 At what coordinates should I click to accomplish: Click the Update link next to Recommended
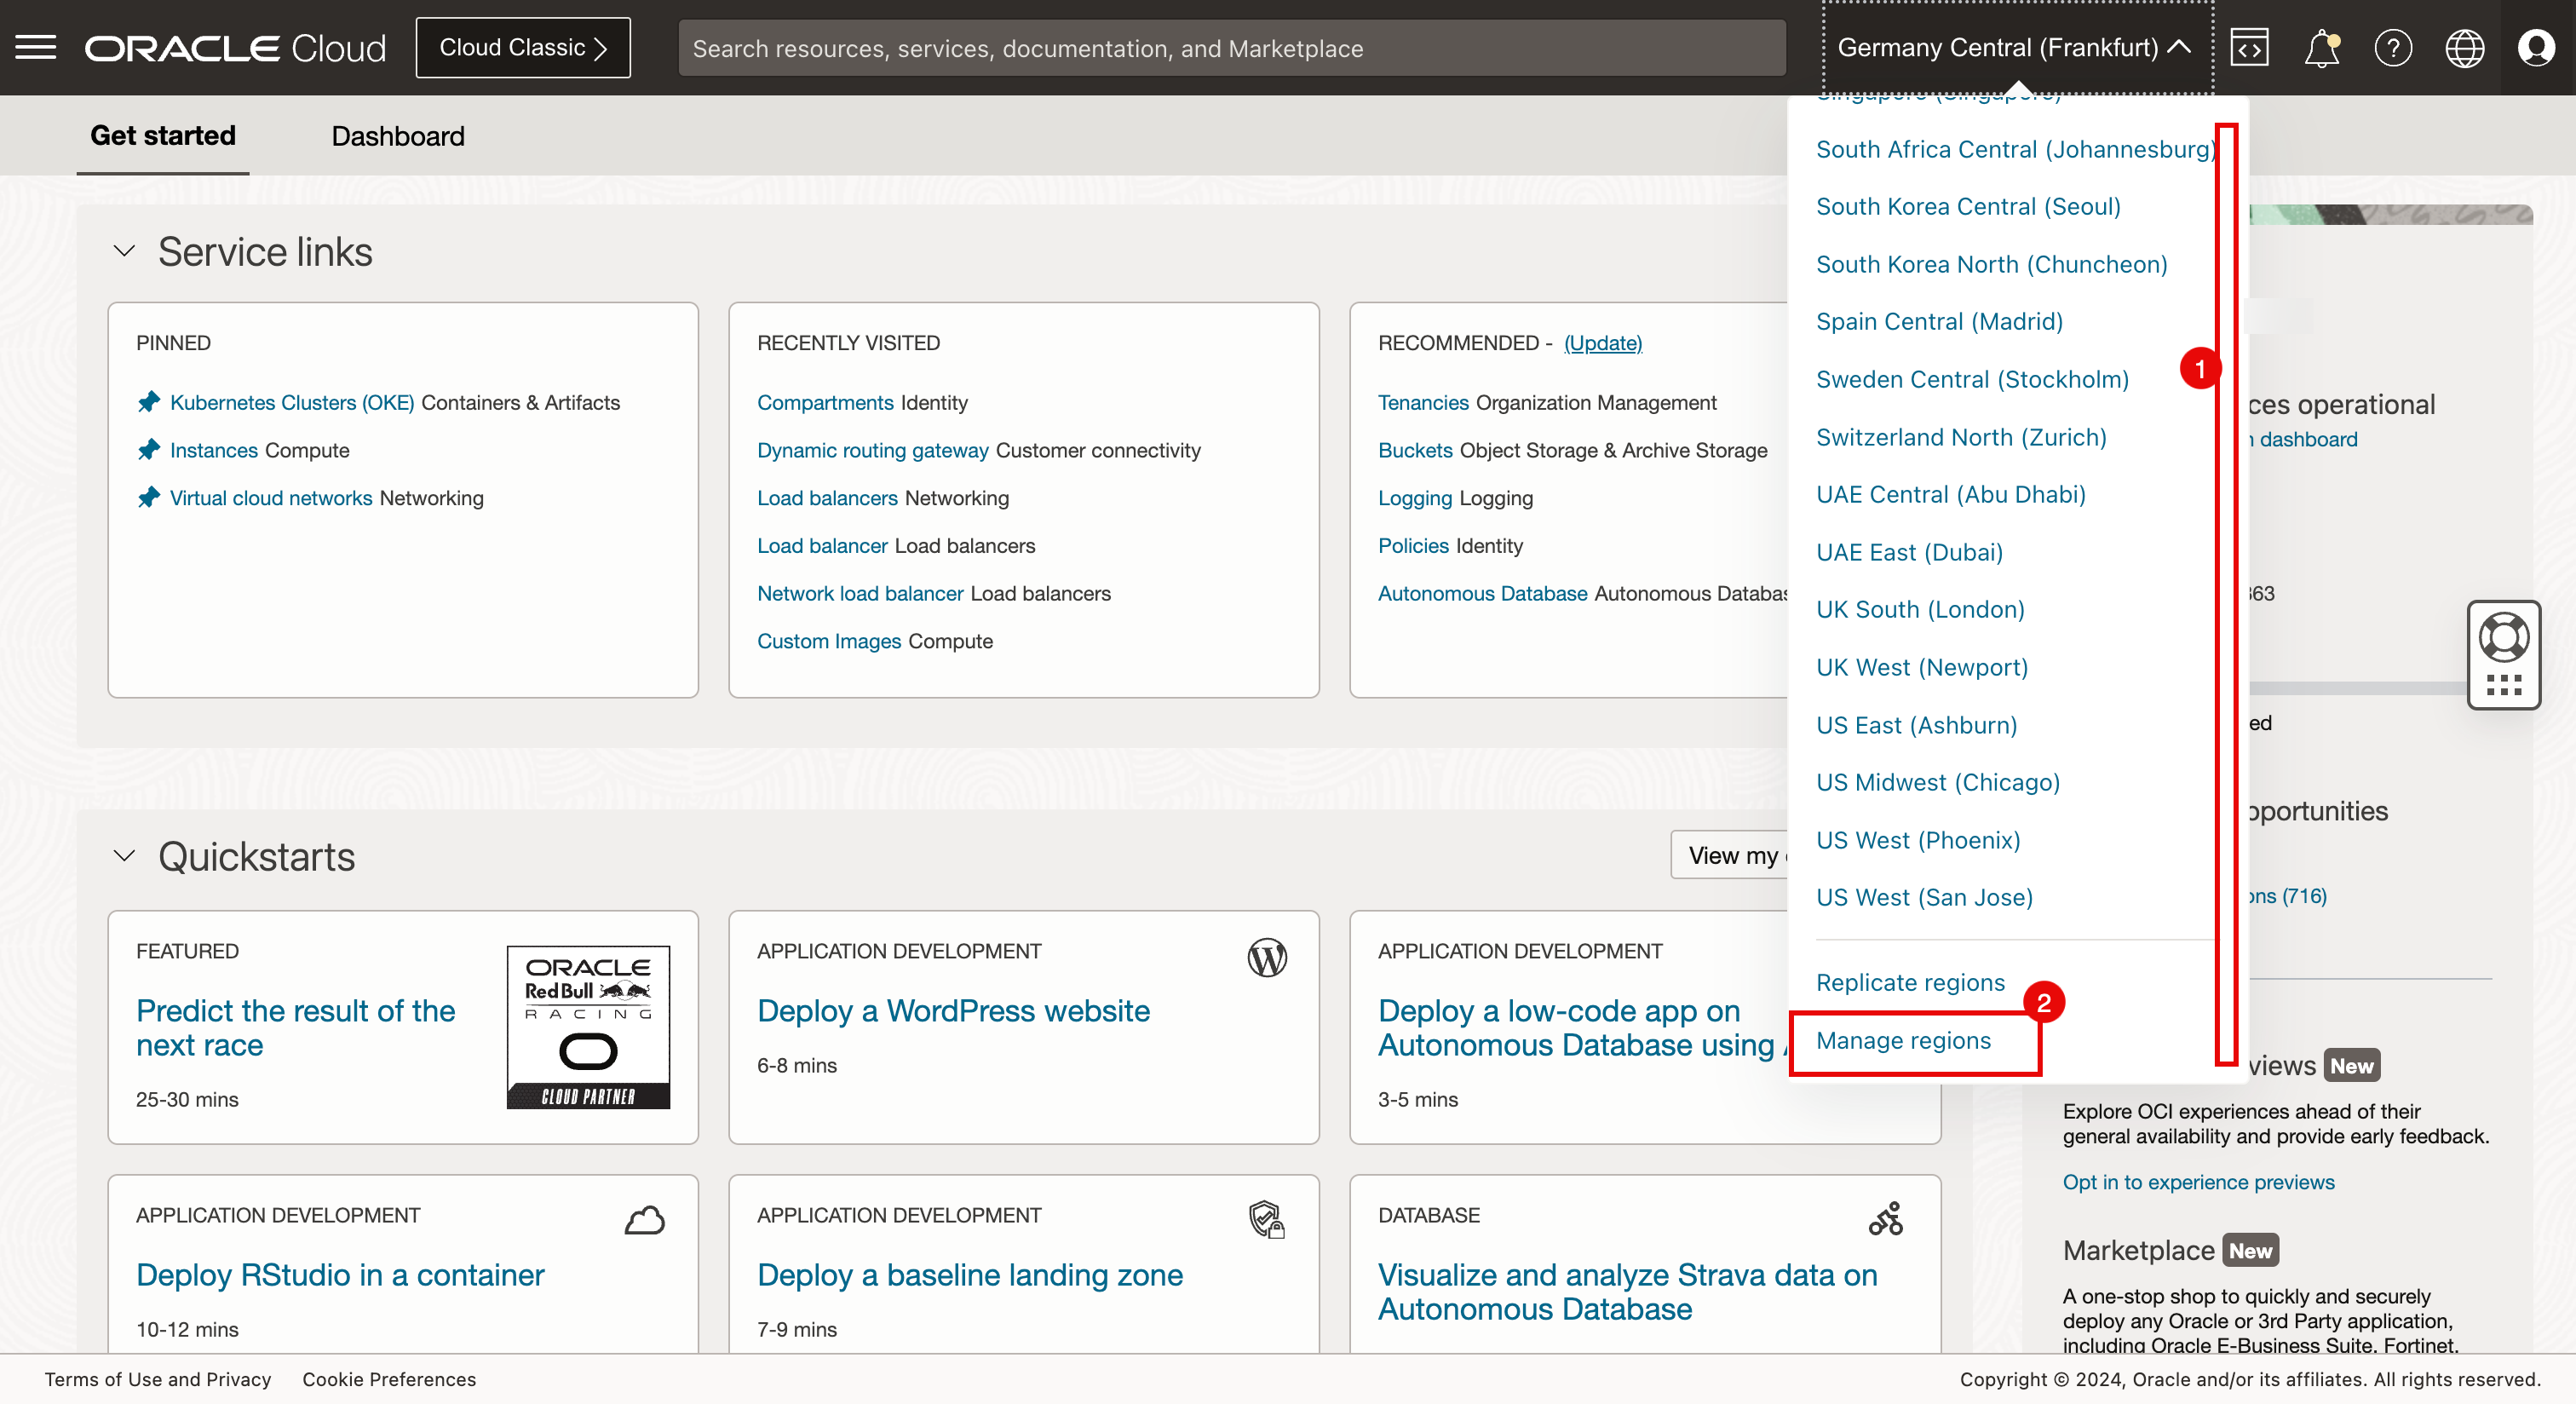1602,343
